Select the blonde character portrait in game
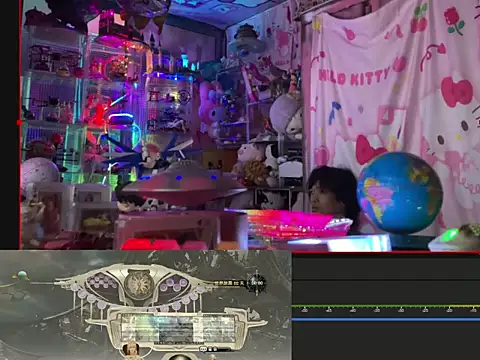 131,350
